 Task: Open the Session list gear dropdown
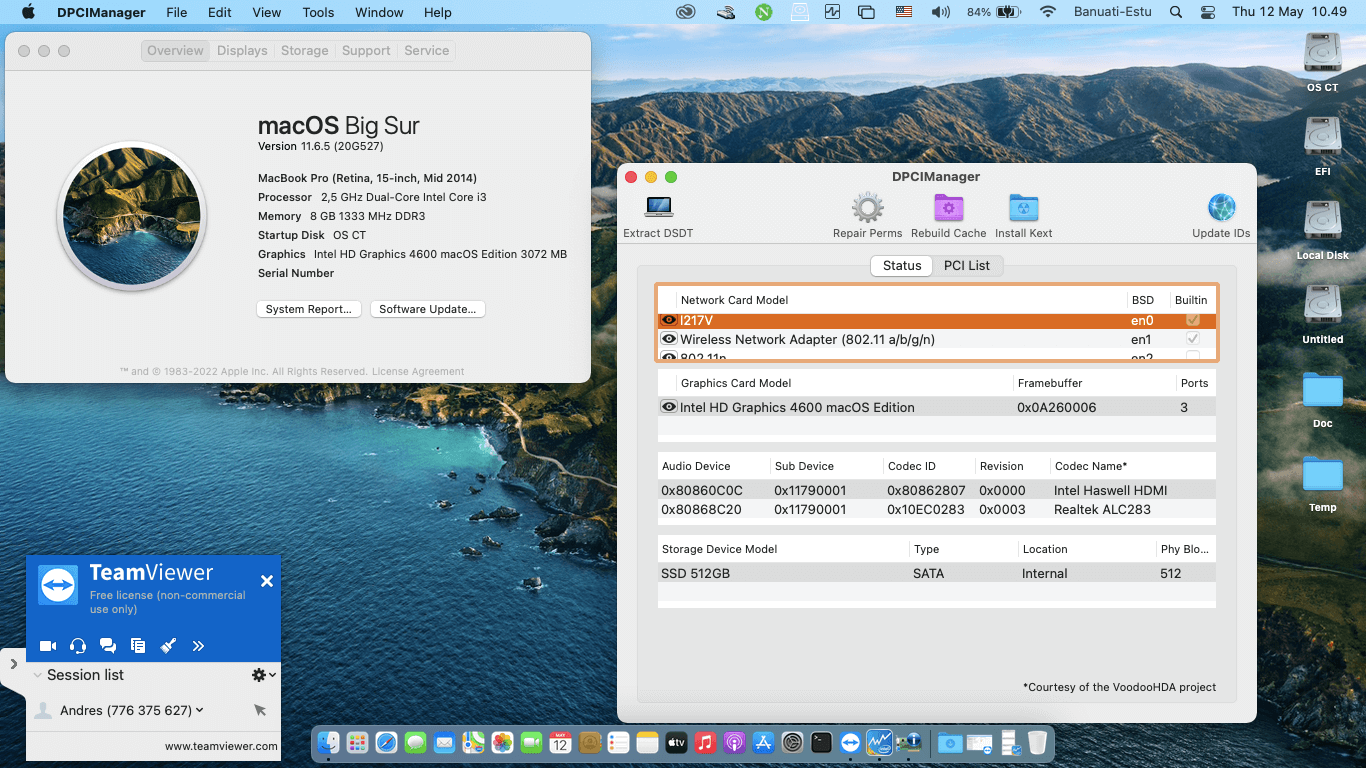click(x=258, y=675)
